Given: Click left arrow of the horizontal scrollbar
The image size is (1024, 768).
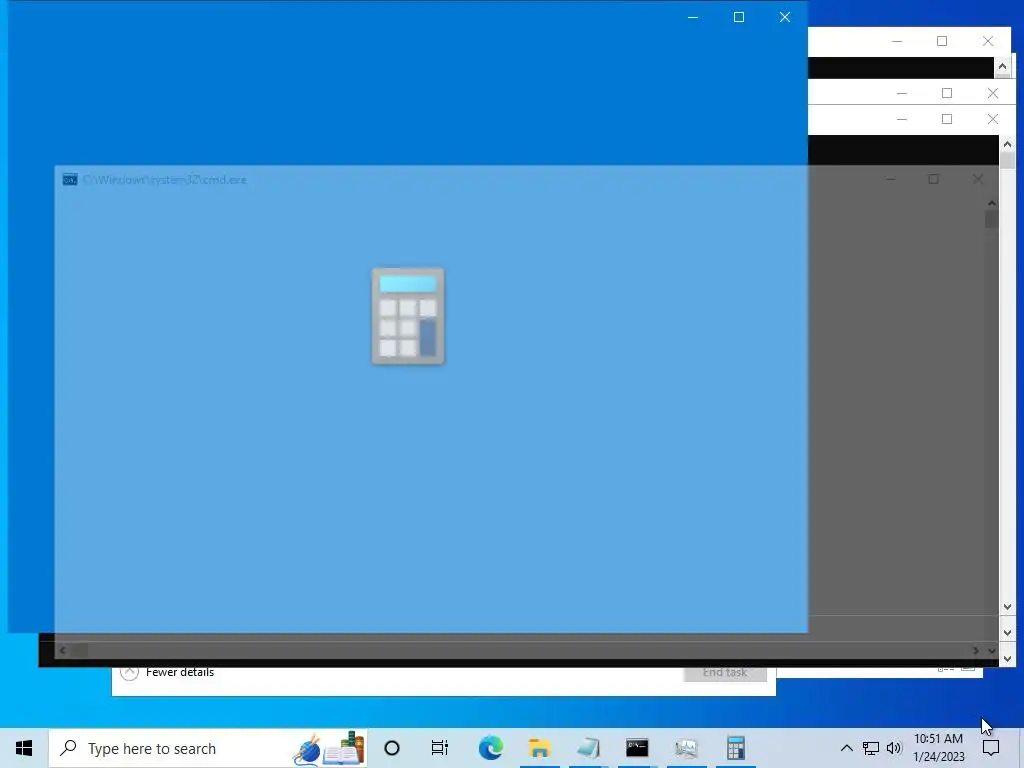Looking at the screenshot, I should (x=63, y=650).
